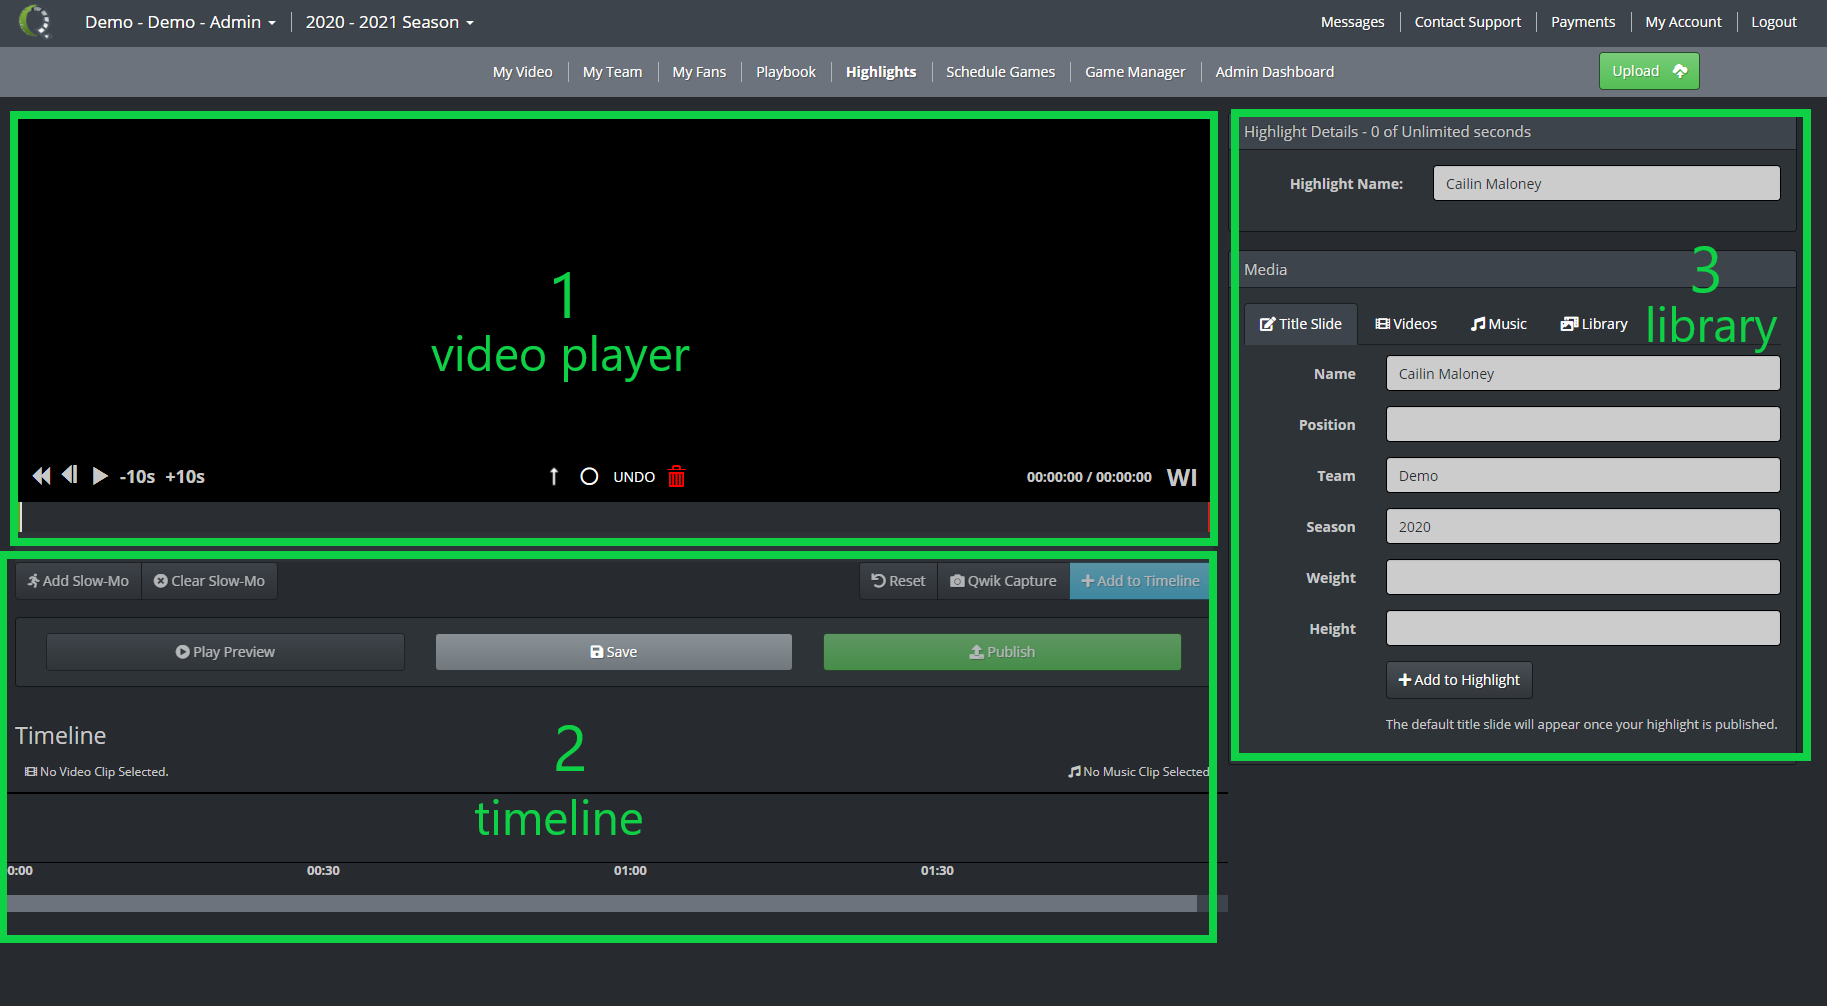Select Add Slow-Mo above the timeline
1827x1006 pixels.
coord(77,580)
